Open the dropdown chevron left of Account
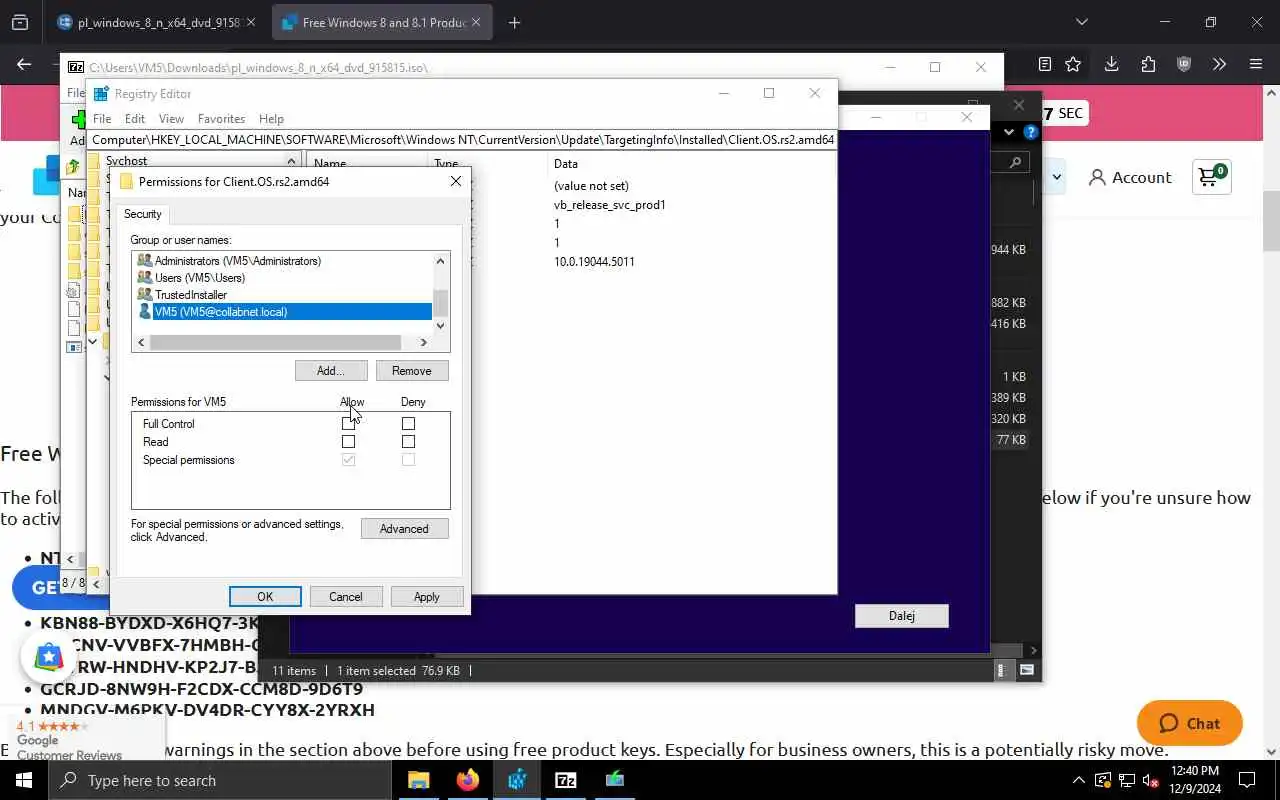Viewport: 1280px width, 800px height. coord(1056,178)
